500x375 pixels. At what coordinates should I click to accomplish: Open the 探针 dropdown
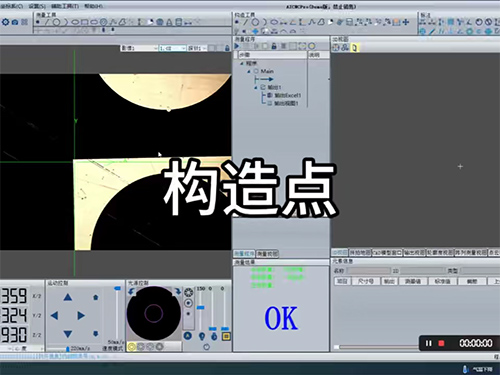tap(197, 48)
